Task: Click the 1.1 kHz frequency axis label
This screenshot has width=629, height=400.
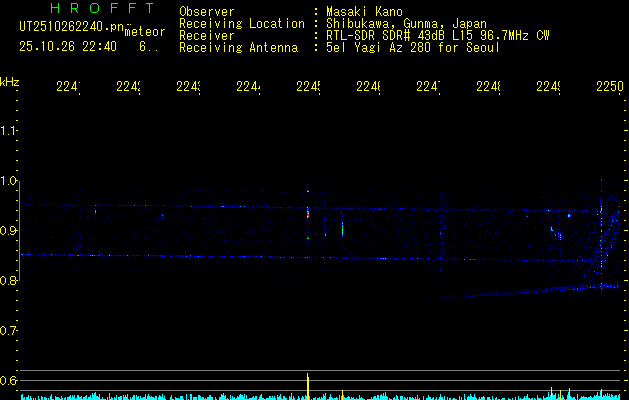Action: 10,131
